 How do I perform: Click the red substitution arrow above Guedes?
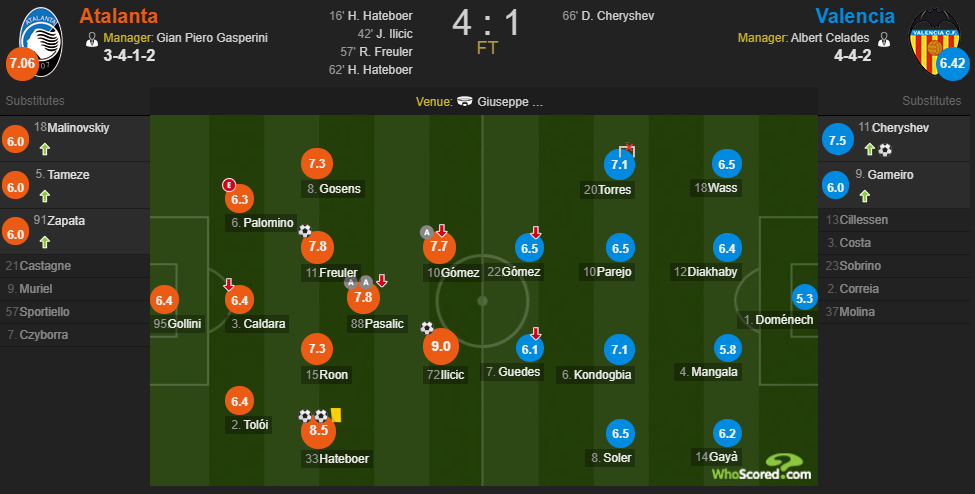[536, 333]
